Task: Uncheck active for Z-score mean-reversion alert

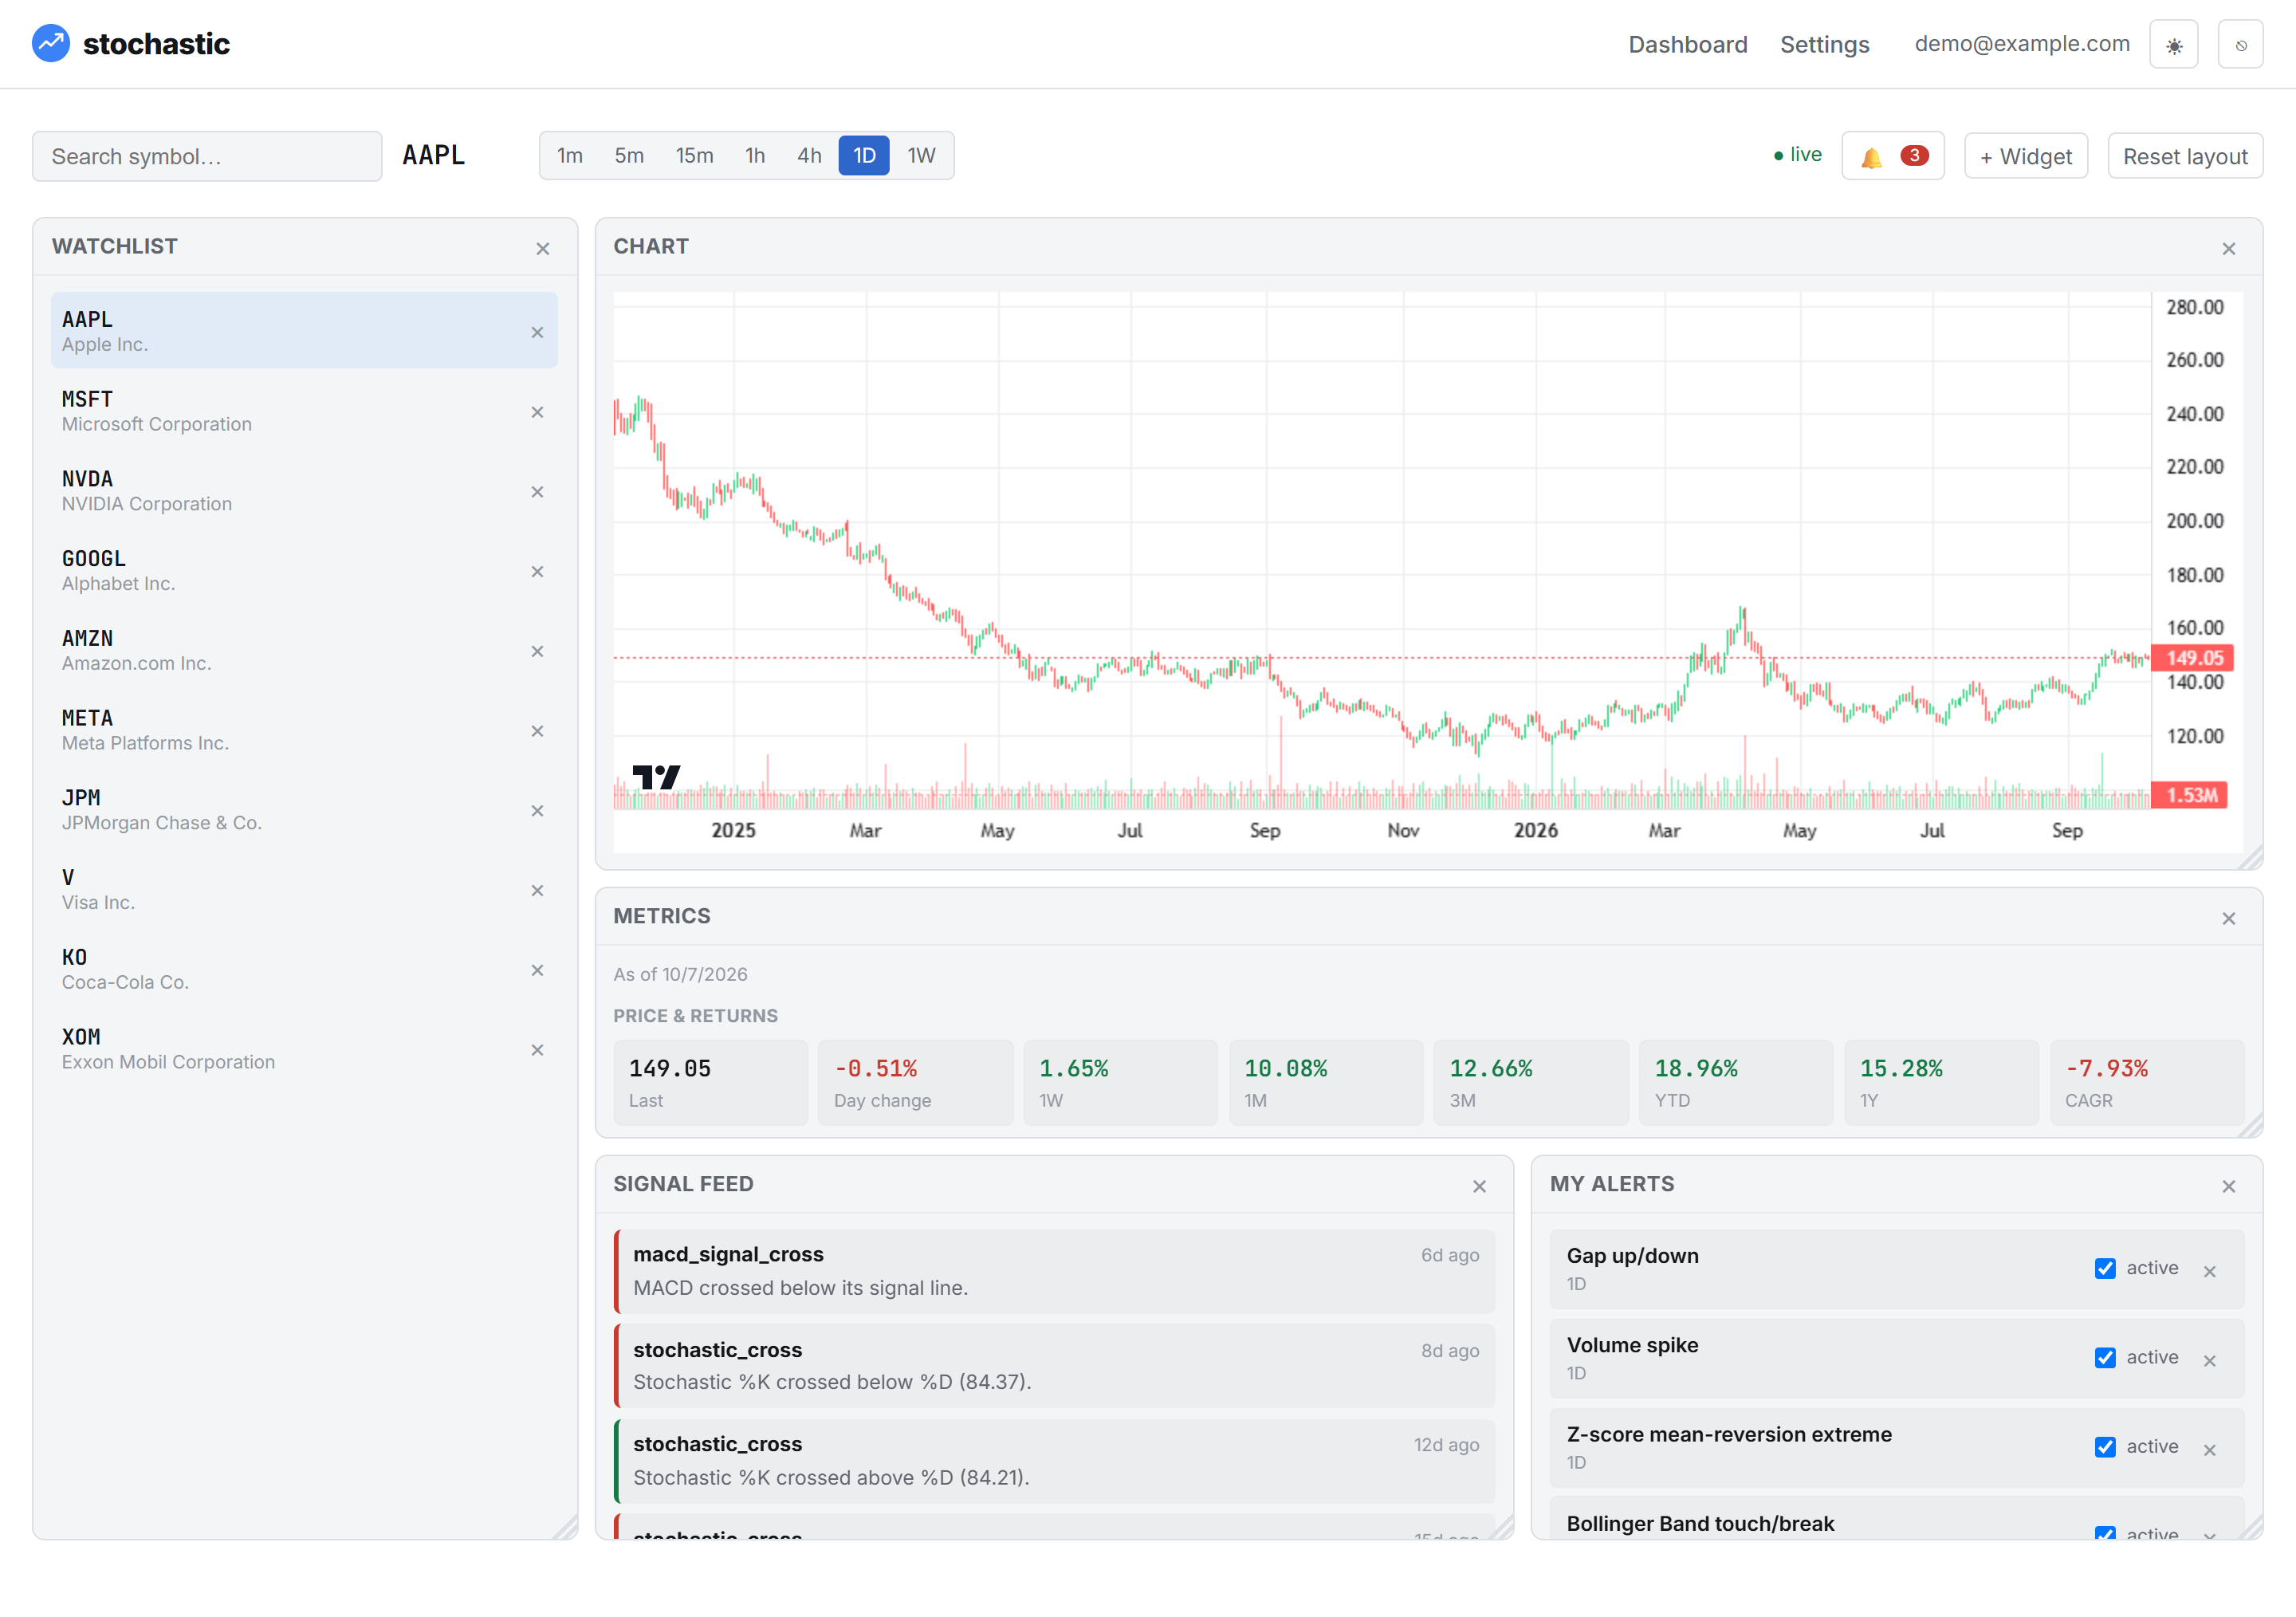Action: (x=2105, y=1446)
